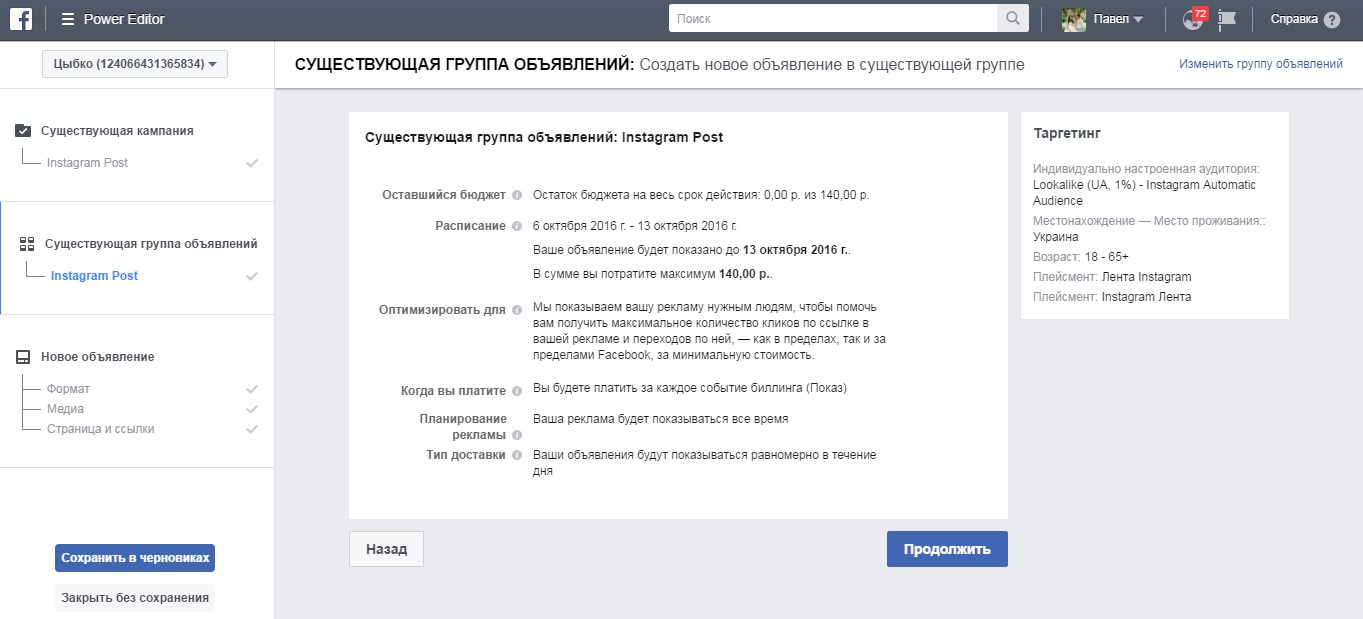Click the Power Editor title
The height and width of the screenshot is (619, 1363).
(x=125, y=19)
